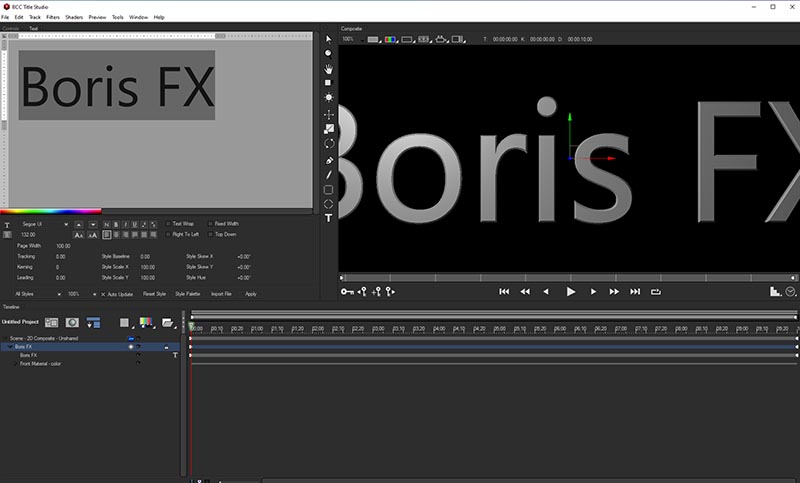Image resolution: width=800 pixels, height=483 pixels.
Task: Toggle the Auto Update checkbox
Action: [103, 294]
